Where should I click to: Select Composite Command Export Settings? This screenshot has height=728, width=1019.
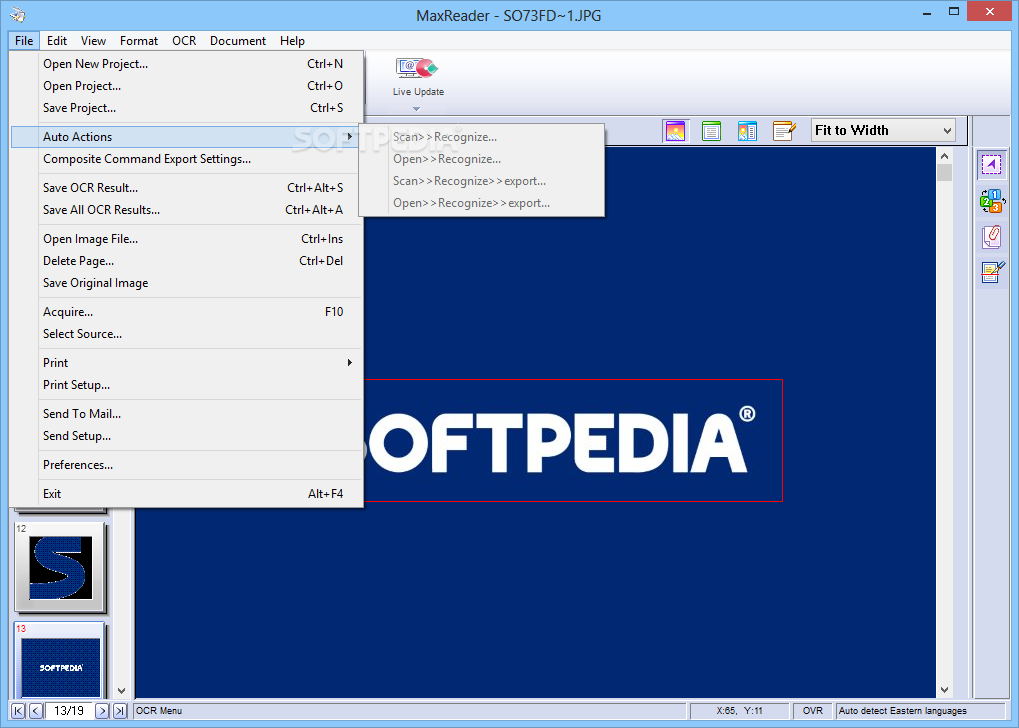(187, 159)
